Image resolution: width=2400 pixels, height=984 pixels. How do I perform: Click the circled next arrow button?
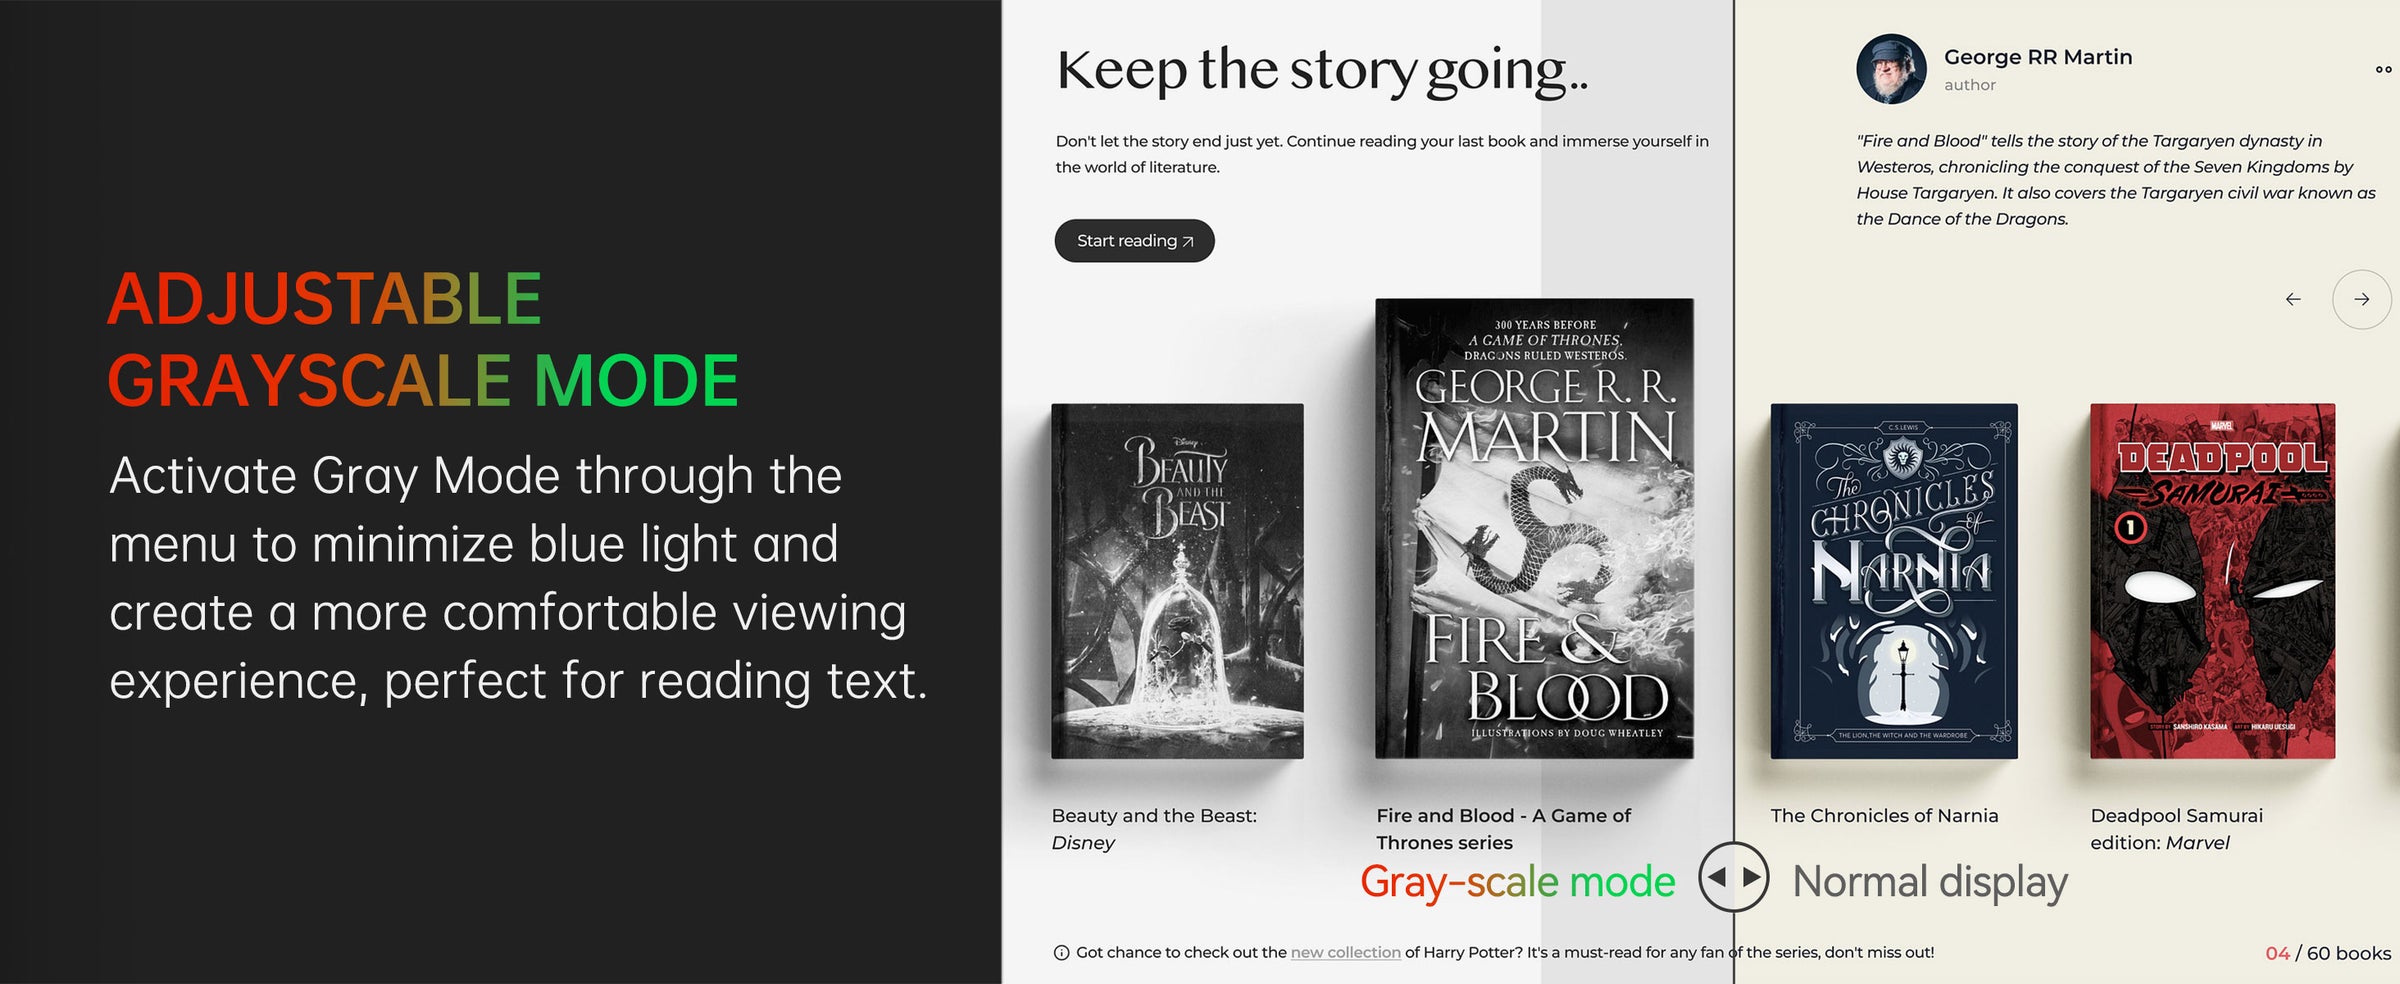2361,299
